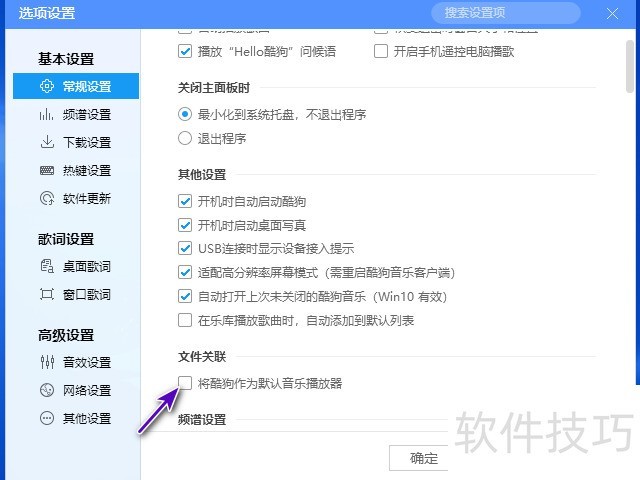Toggle USB连接时显示设备接入提示 checkbox
Viewport: 640px width, 480px height.
185,249
